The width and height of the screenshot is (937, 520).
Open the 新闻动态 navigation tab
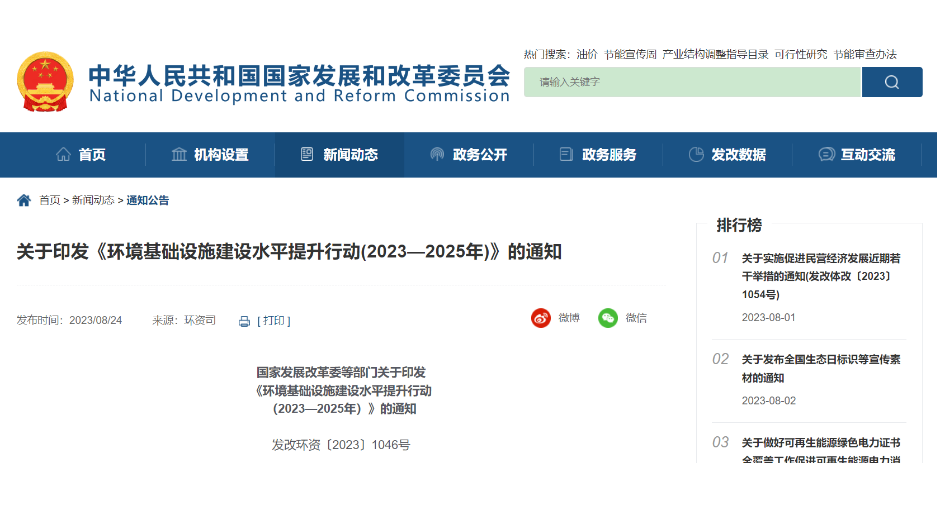coord(340,155)
